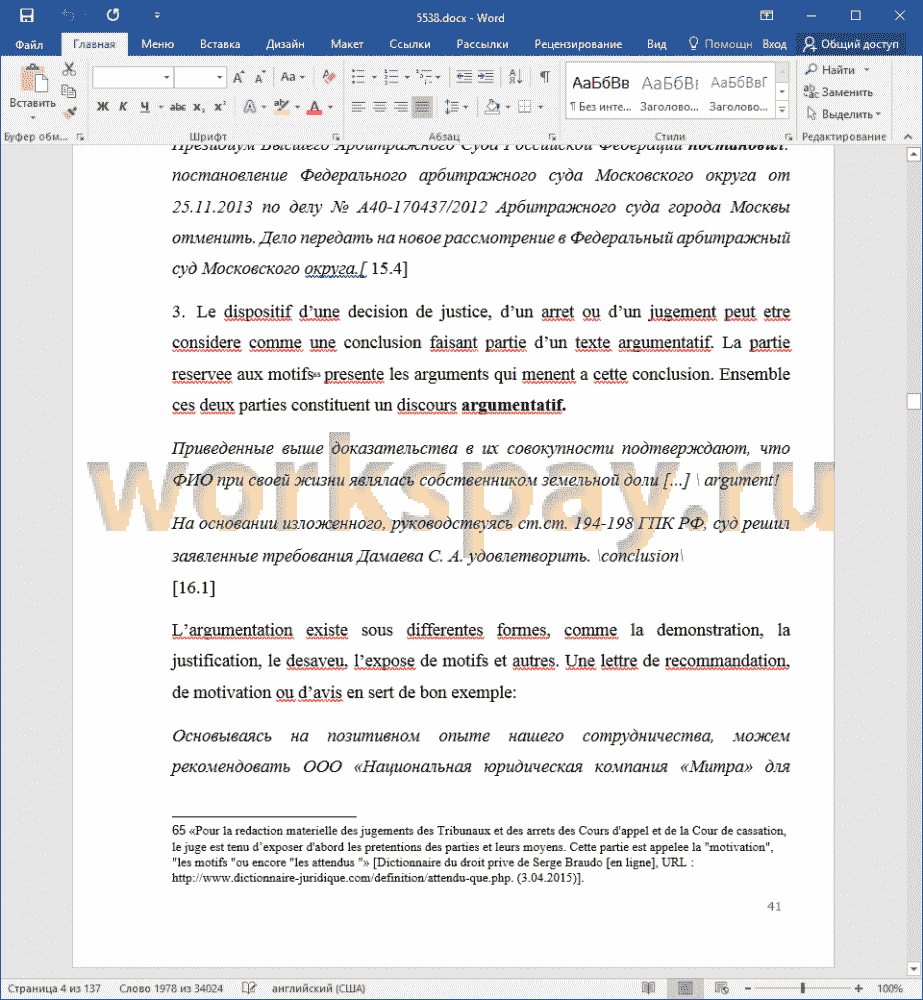The image size is (923, 1000).
Task: Toggle bold formatting (Ж)
Action: point(102,107)
